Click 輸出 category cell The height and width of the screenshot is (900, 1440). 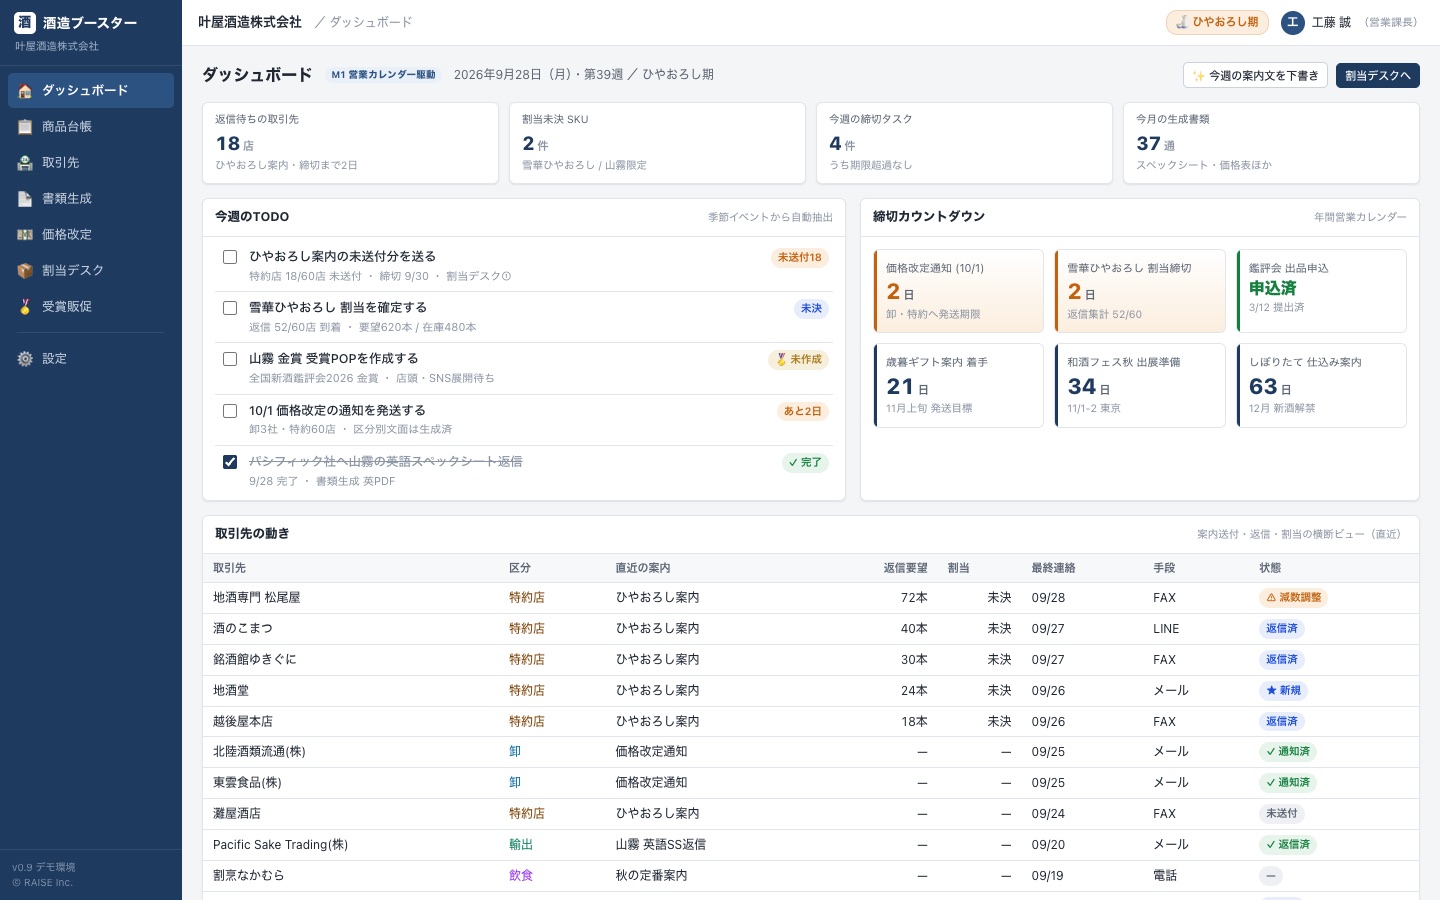coord(521,845)
